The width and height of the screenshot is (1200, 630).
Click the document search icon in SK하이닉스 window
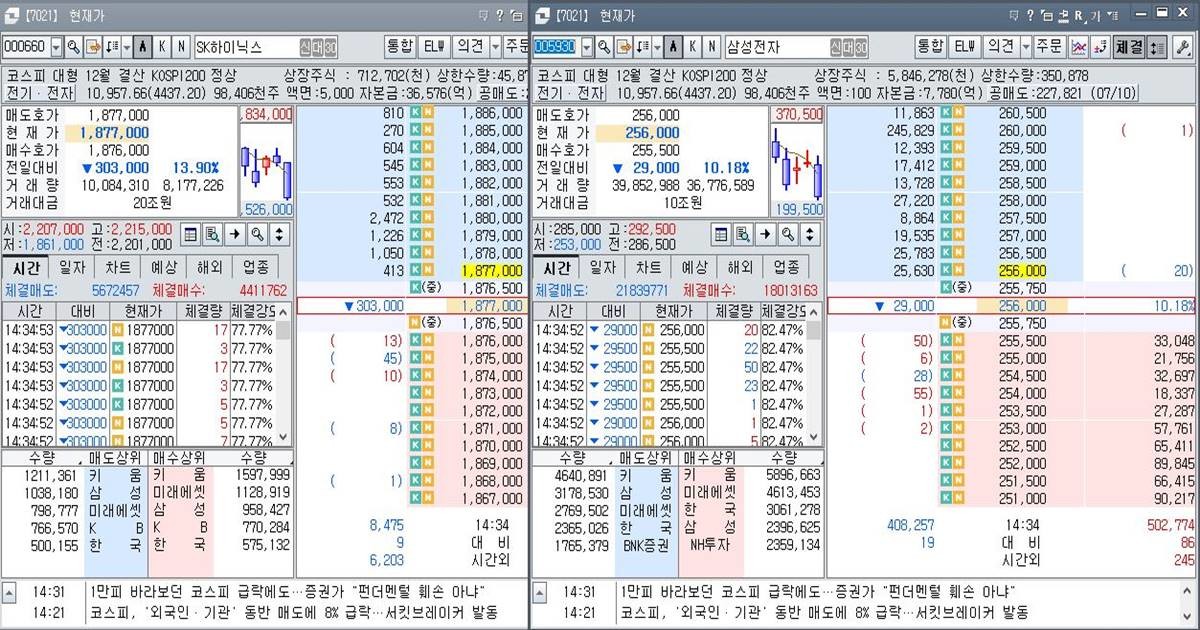[212, 234]
